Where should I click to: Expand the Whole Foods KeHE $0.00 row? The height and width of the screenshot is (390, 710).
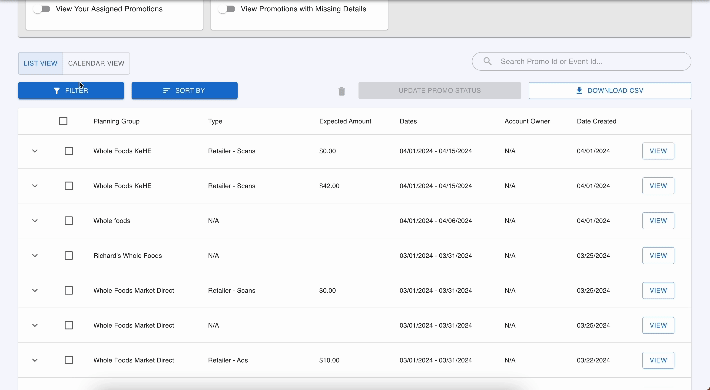coord(35,151)
